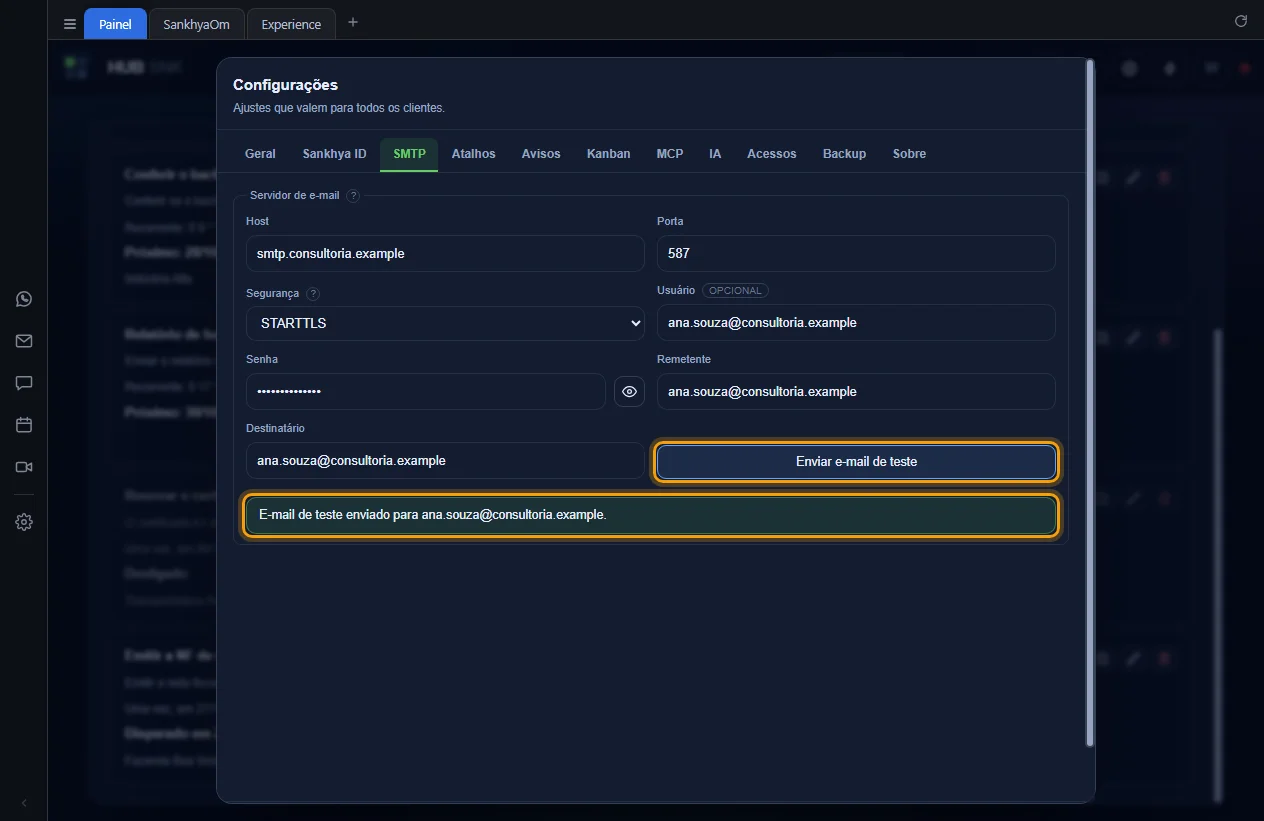This screenshot has height=821, width=1264.
Task: Open the Avisos settings tab
Action: click(541, 154)
